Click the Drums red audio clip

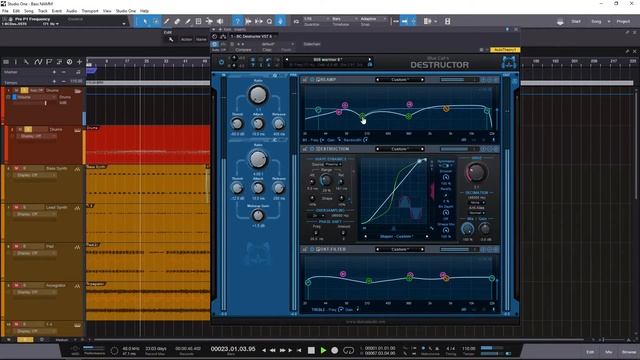click(148, 144)
